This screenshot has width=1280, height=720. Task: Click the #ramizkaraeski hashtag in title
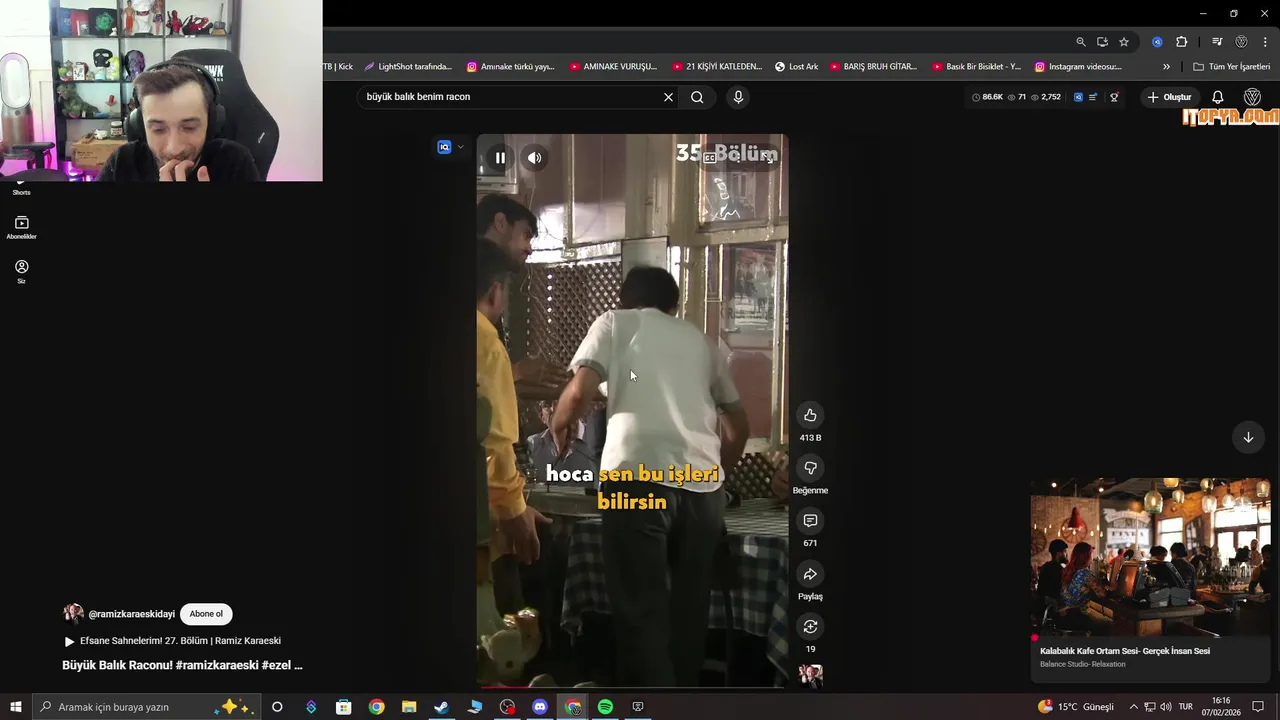tap(216, 665)
